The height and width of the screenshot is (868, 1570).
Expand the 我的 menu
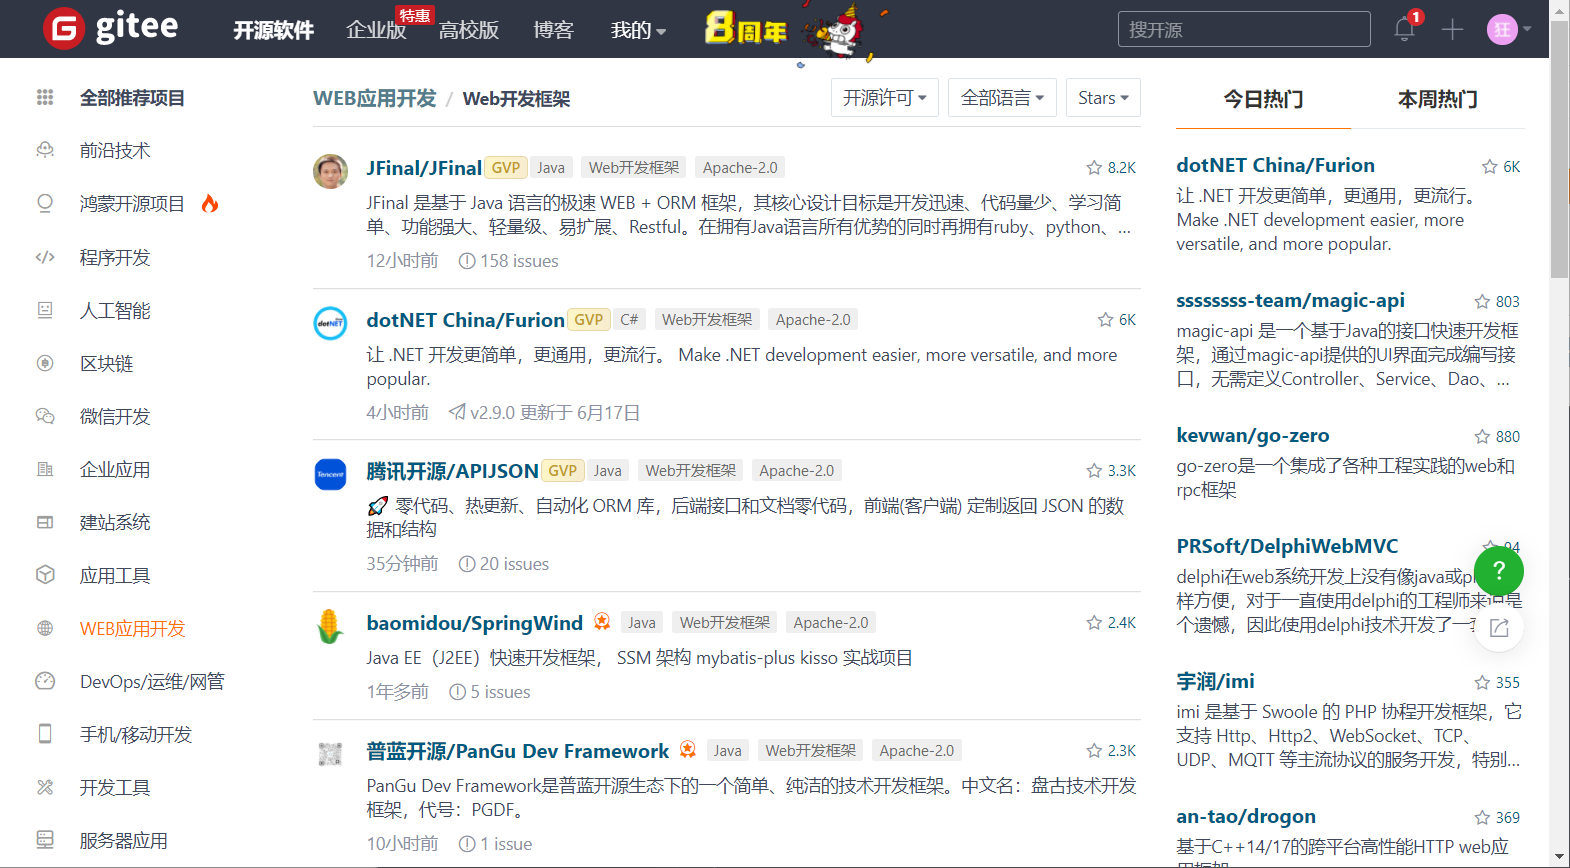tap(638, 30)
